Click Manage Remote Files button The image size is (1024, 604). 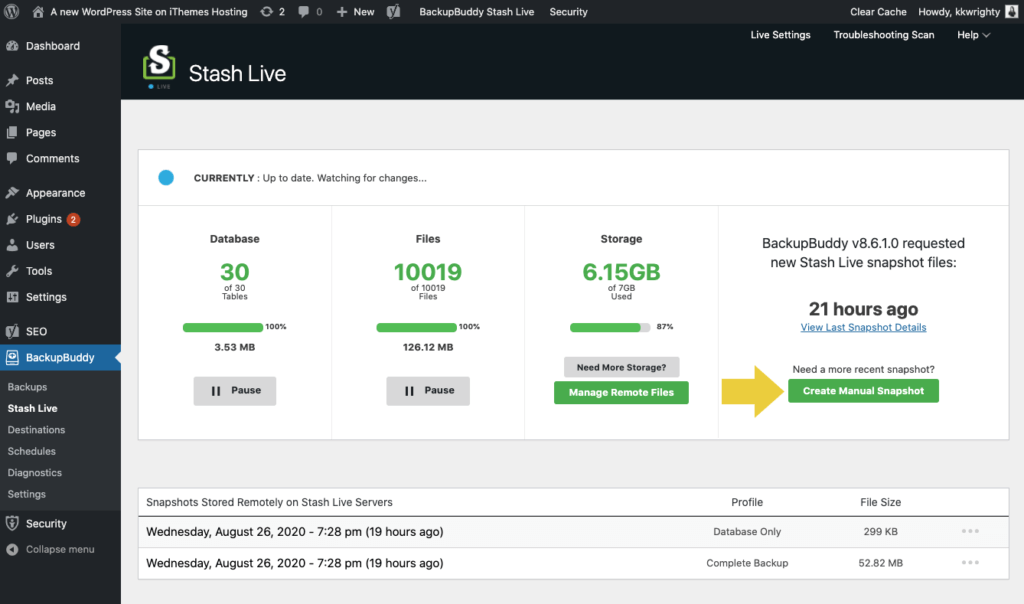click(621, 392)
